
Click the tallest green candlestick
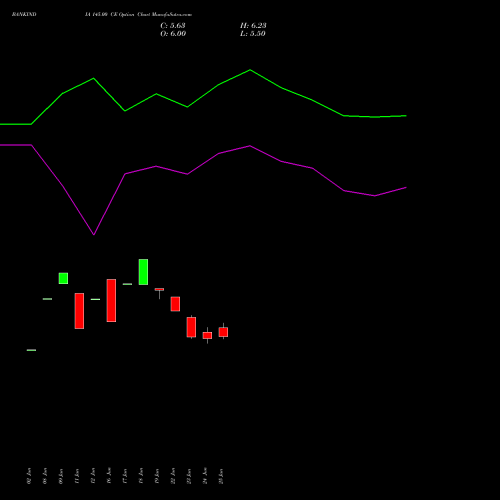pyautogui.click(x=143, y=272)
